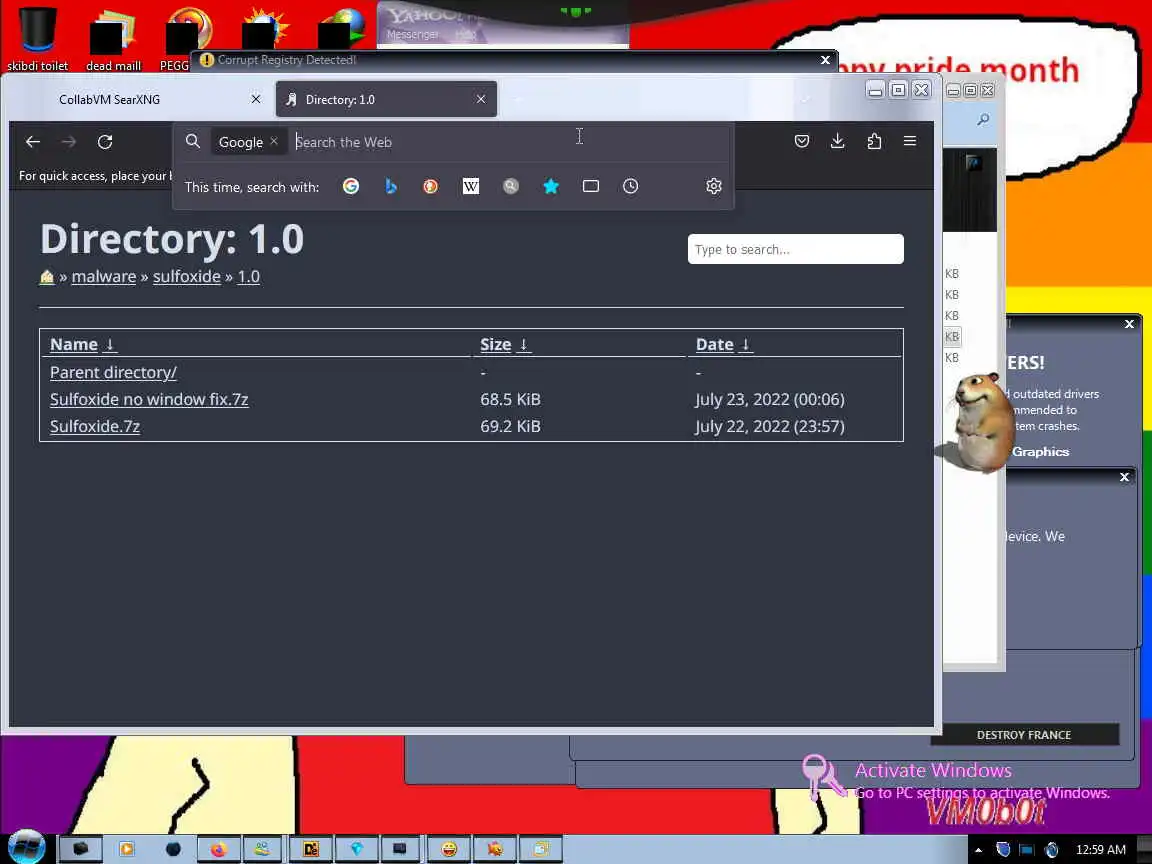Viewport: 1152px width, 864px height.
Task: Reload the Directory page
Action: coord(105,142)
